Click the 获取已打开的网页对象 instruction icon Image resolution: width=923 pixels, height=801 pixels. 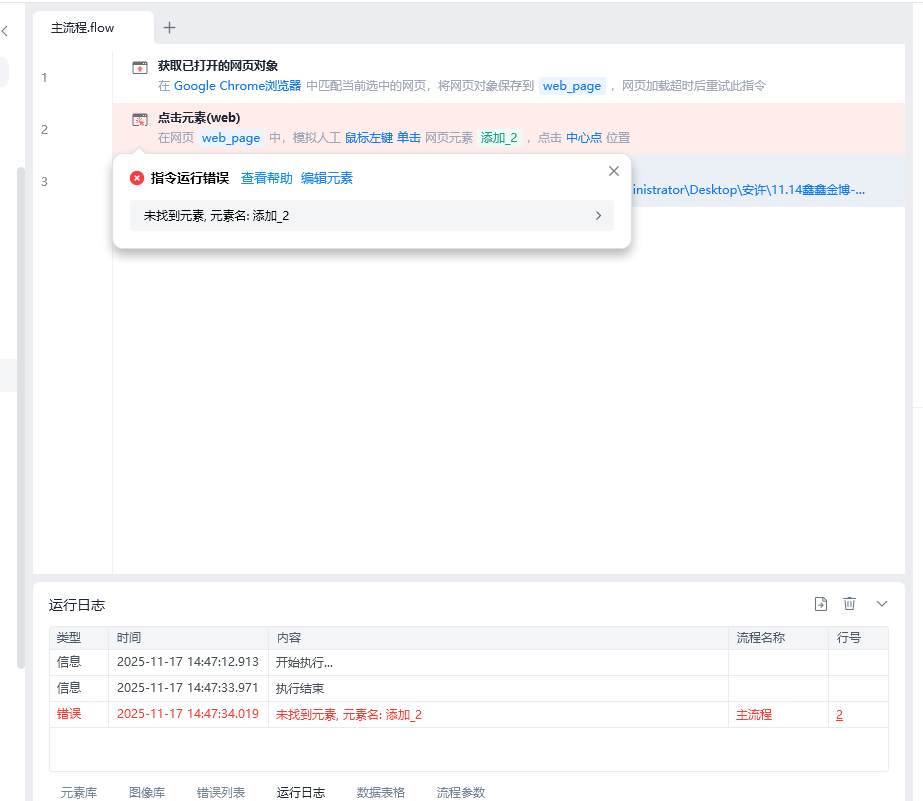click(140, 68)
